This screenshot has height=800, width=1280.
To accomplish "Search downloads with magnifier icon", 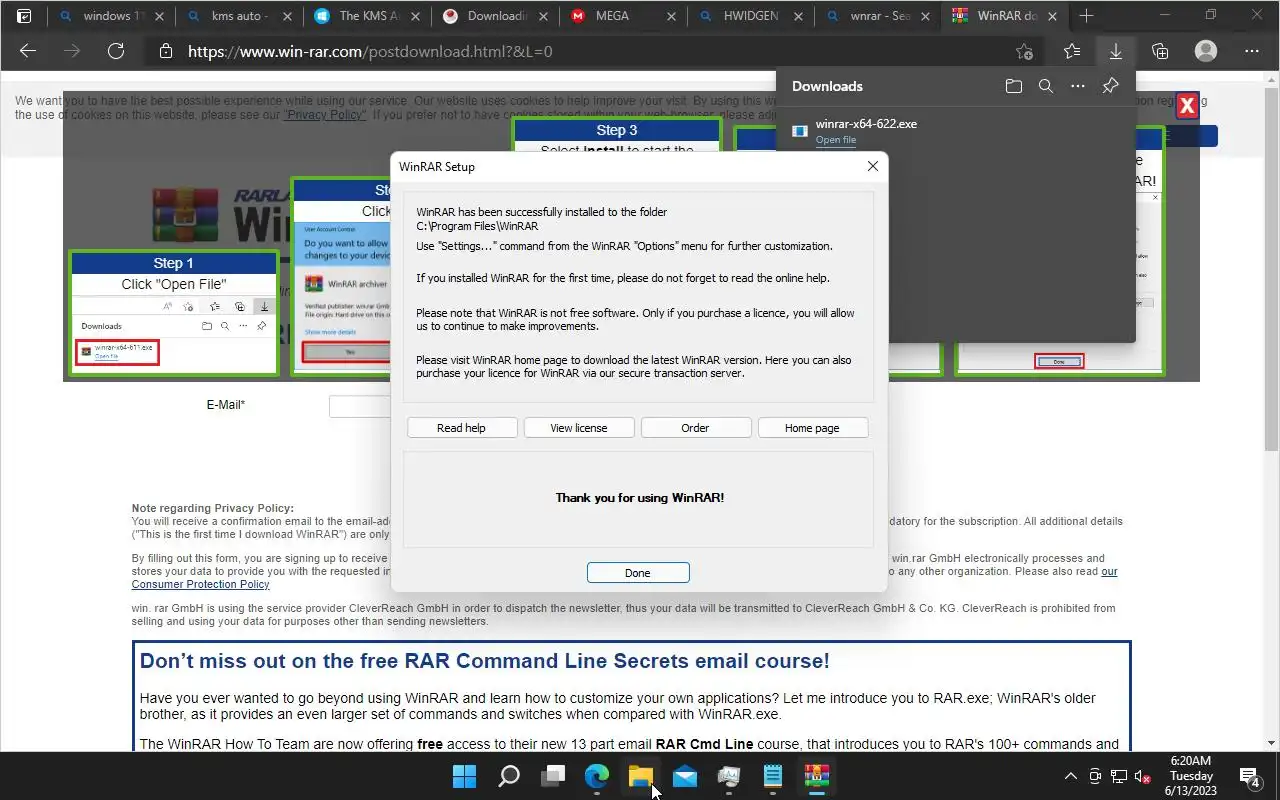I will (x=1046, y=86).
